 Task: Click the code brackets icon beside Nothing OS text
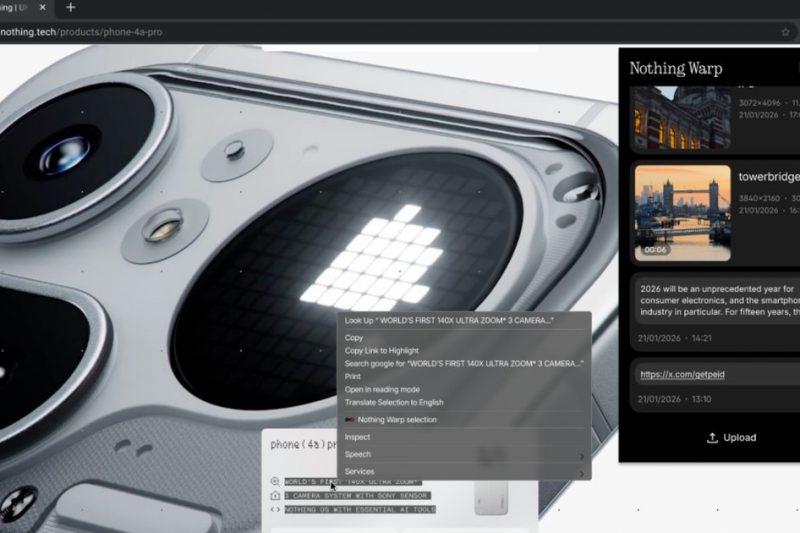point(275,509)
